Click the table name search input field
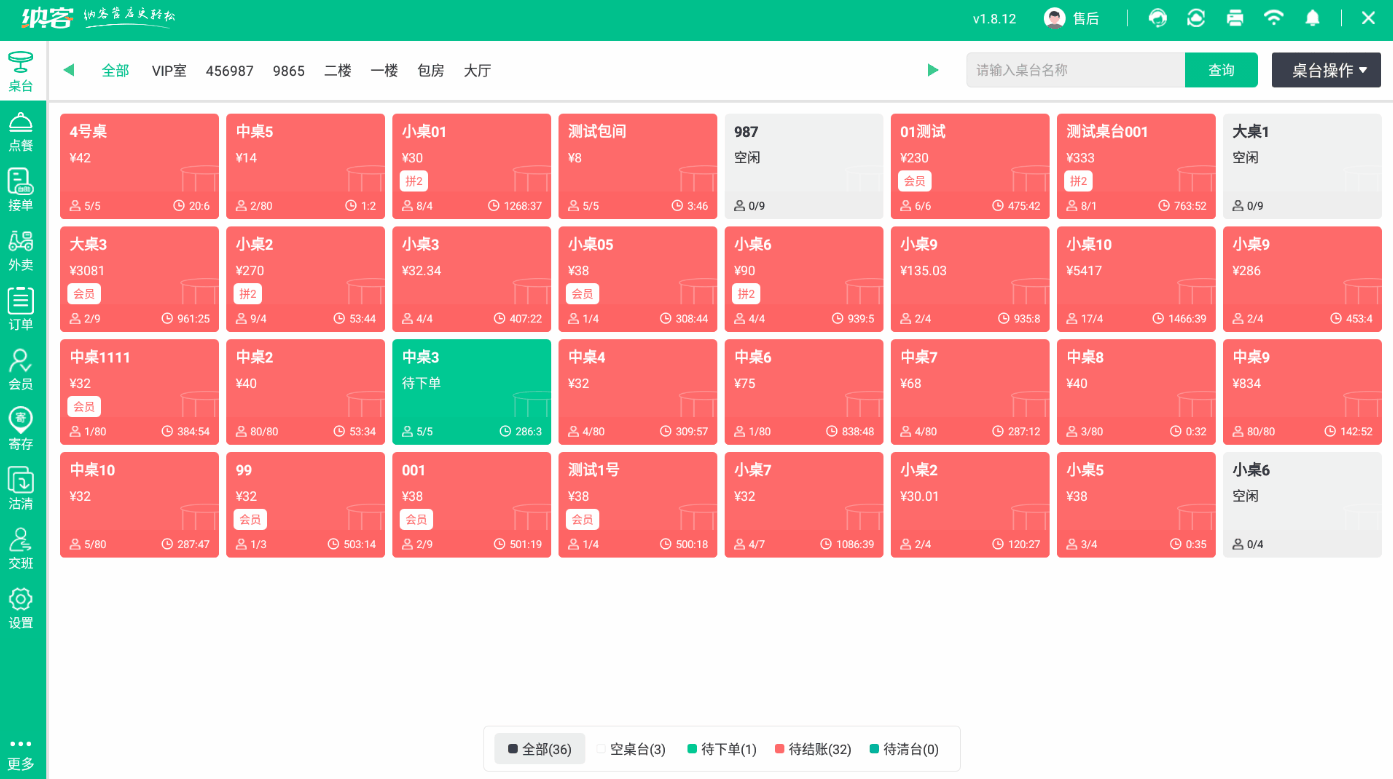The width and height of the screenshot is (1393, 779). click(1075, 70)
